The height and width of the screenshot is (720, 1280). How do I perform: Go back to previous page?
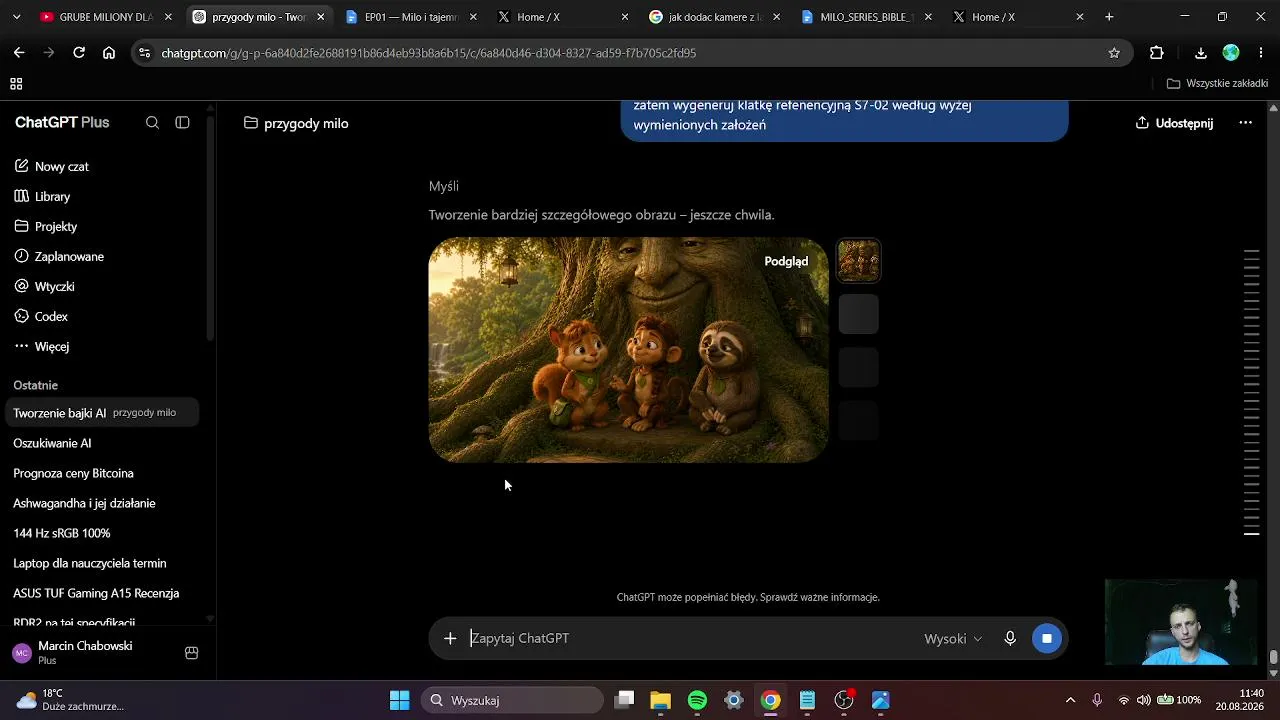coord(19,53)
